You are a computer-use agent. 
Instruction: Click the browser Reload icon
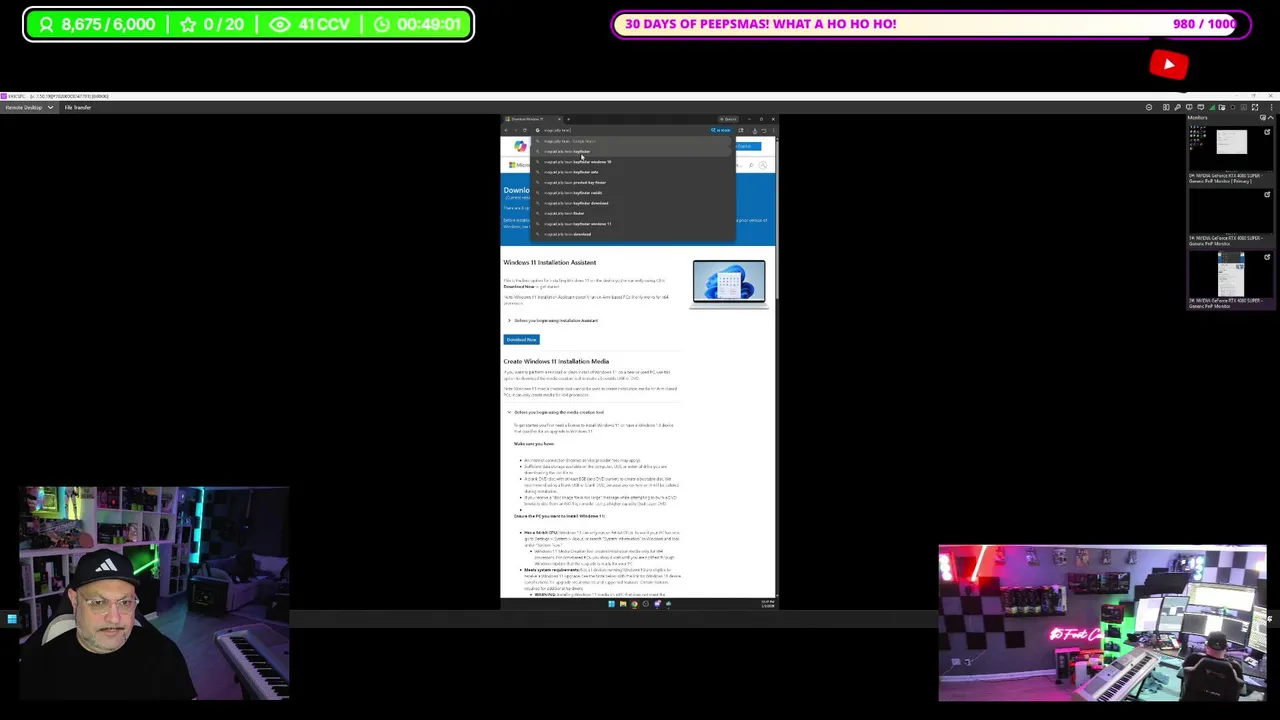coord(524,130)
